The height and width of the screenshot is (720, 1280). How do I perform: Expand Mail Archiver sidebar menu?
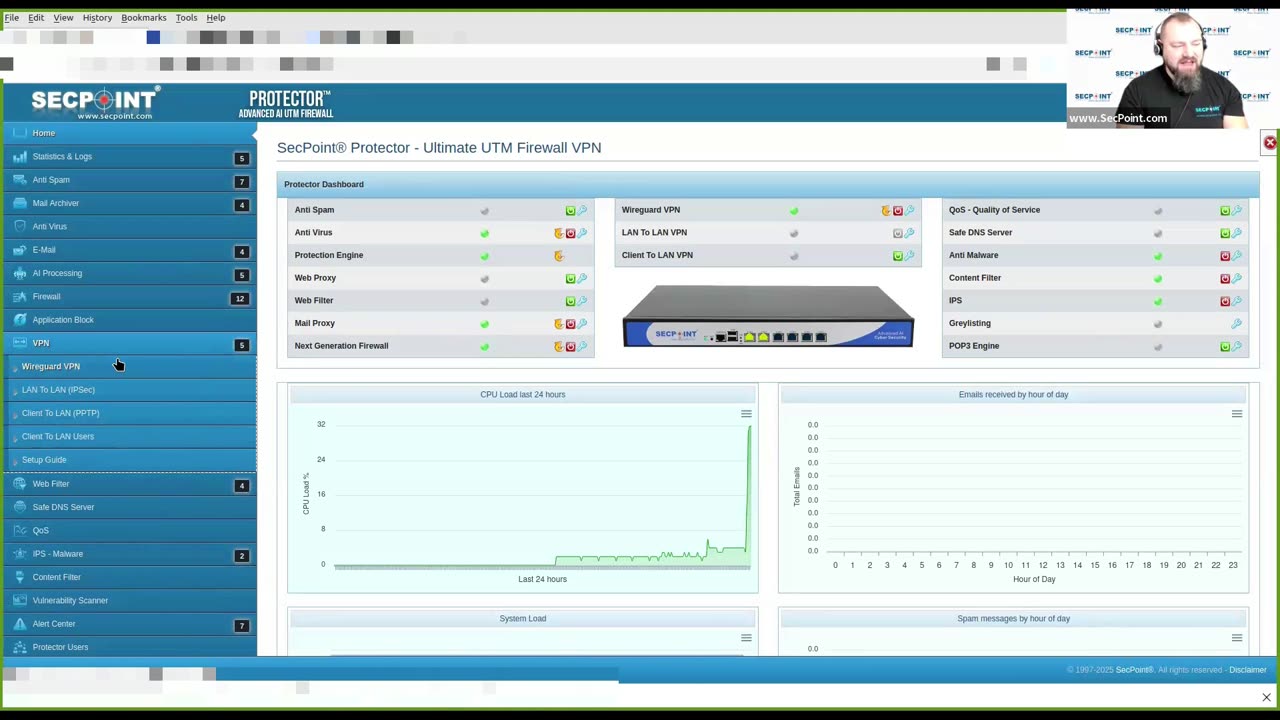[128, 203]
